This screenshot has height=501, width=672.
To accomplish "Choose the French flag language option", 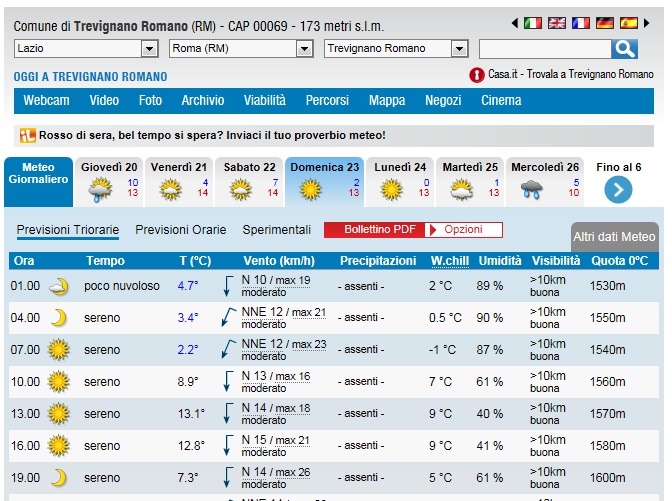I will coord(581,23).
